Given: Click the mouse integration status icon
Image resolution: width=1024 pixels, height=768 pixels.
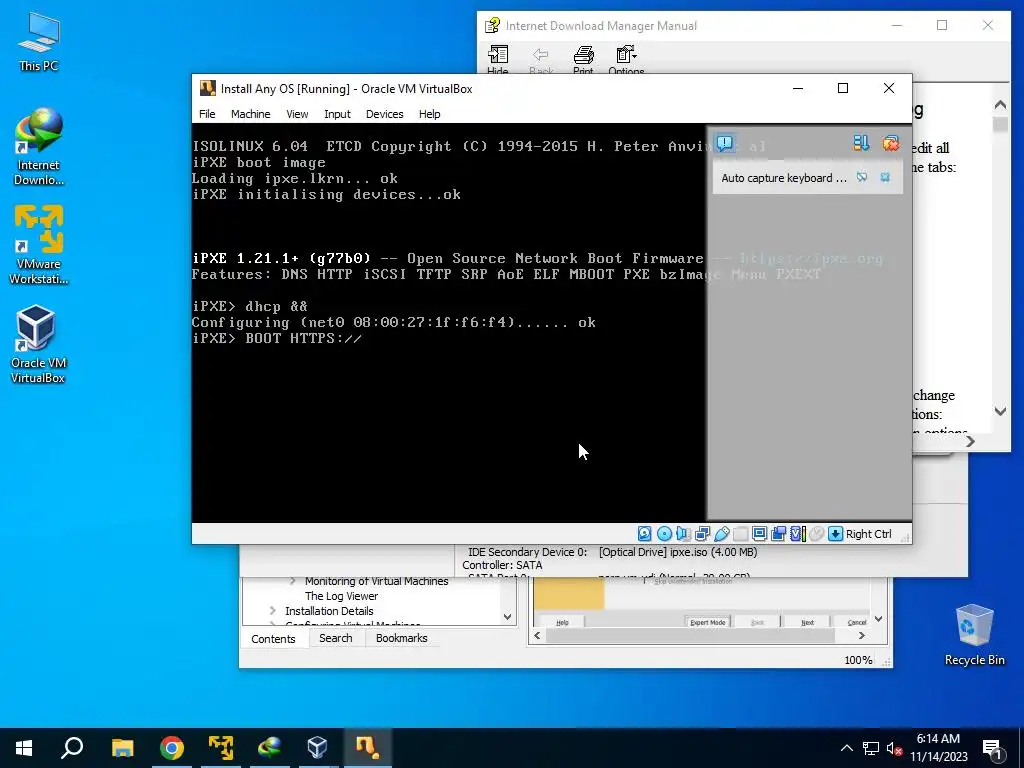Looking at the screenshot, I should 816,534.
